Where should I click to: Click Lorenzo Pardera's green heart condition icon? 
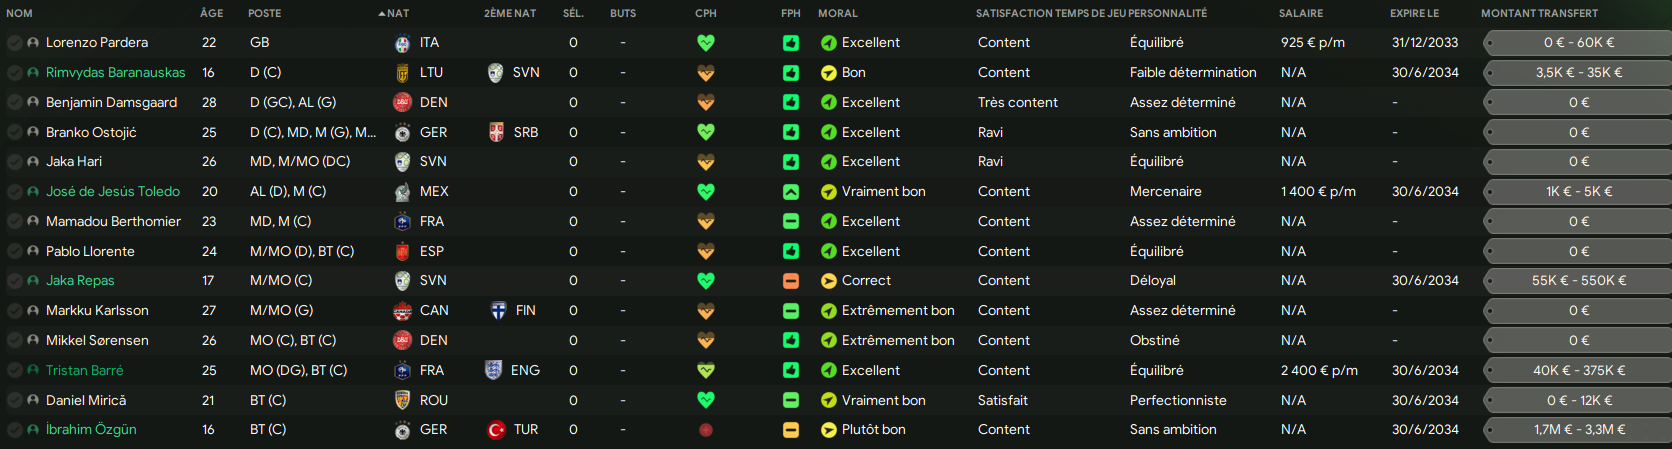(706, 43)
